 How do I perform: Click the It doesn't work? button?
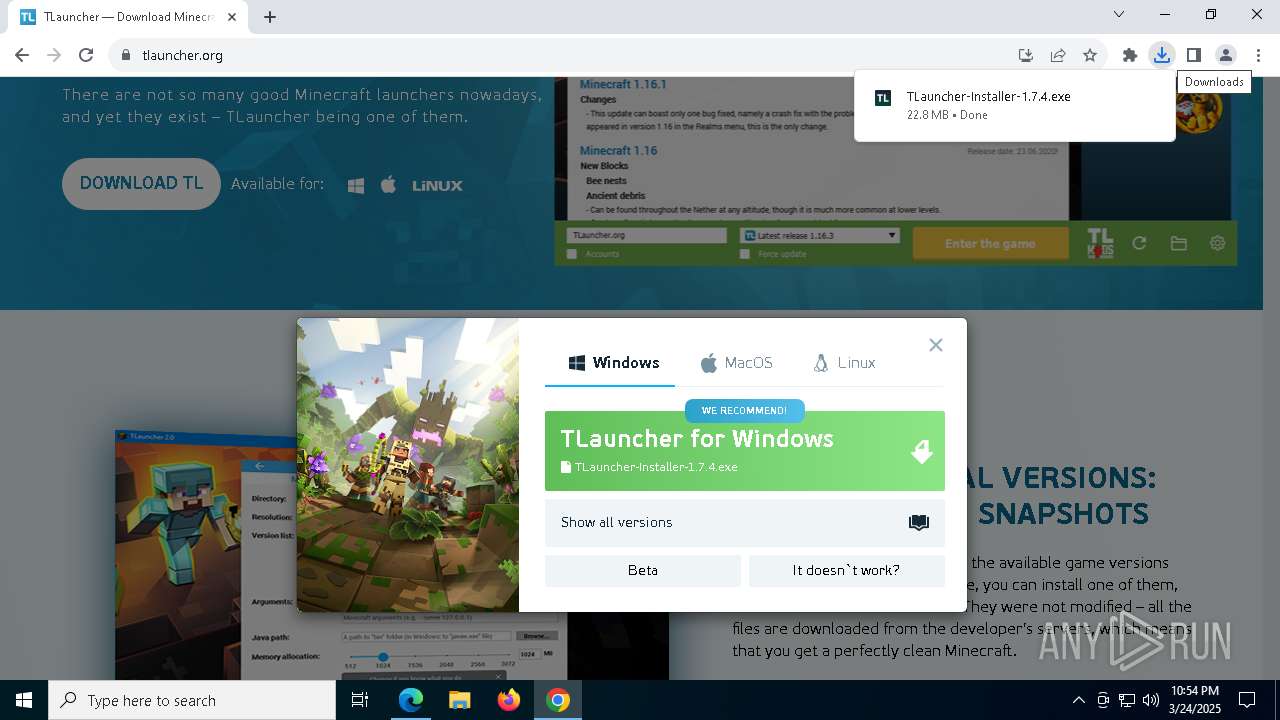point(847,570)
